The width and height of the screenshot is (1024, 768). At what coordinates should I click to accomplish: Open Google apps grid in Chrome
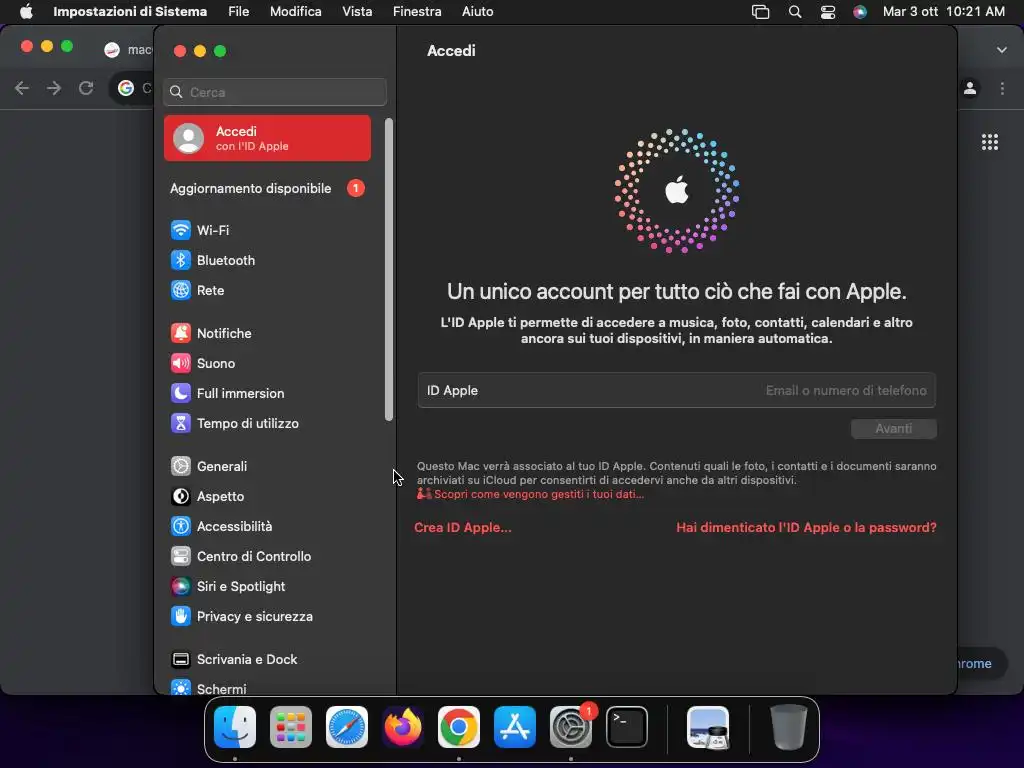pyautogui.click(x=990, y=142)
